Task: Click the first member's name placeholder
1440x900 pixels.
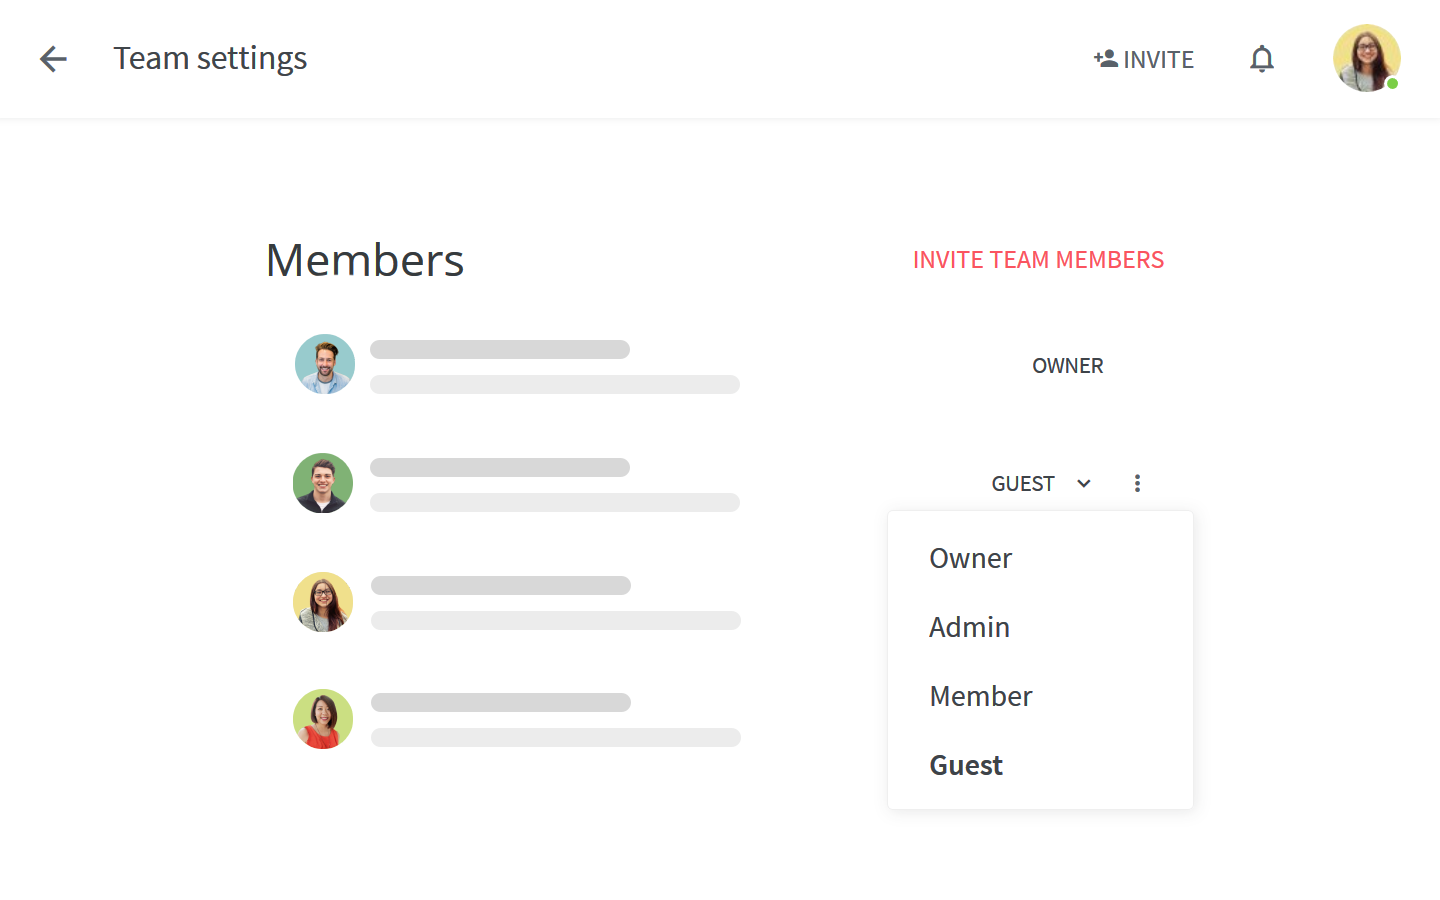Action: 500,350
